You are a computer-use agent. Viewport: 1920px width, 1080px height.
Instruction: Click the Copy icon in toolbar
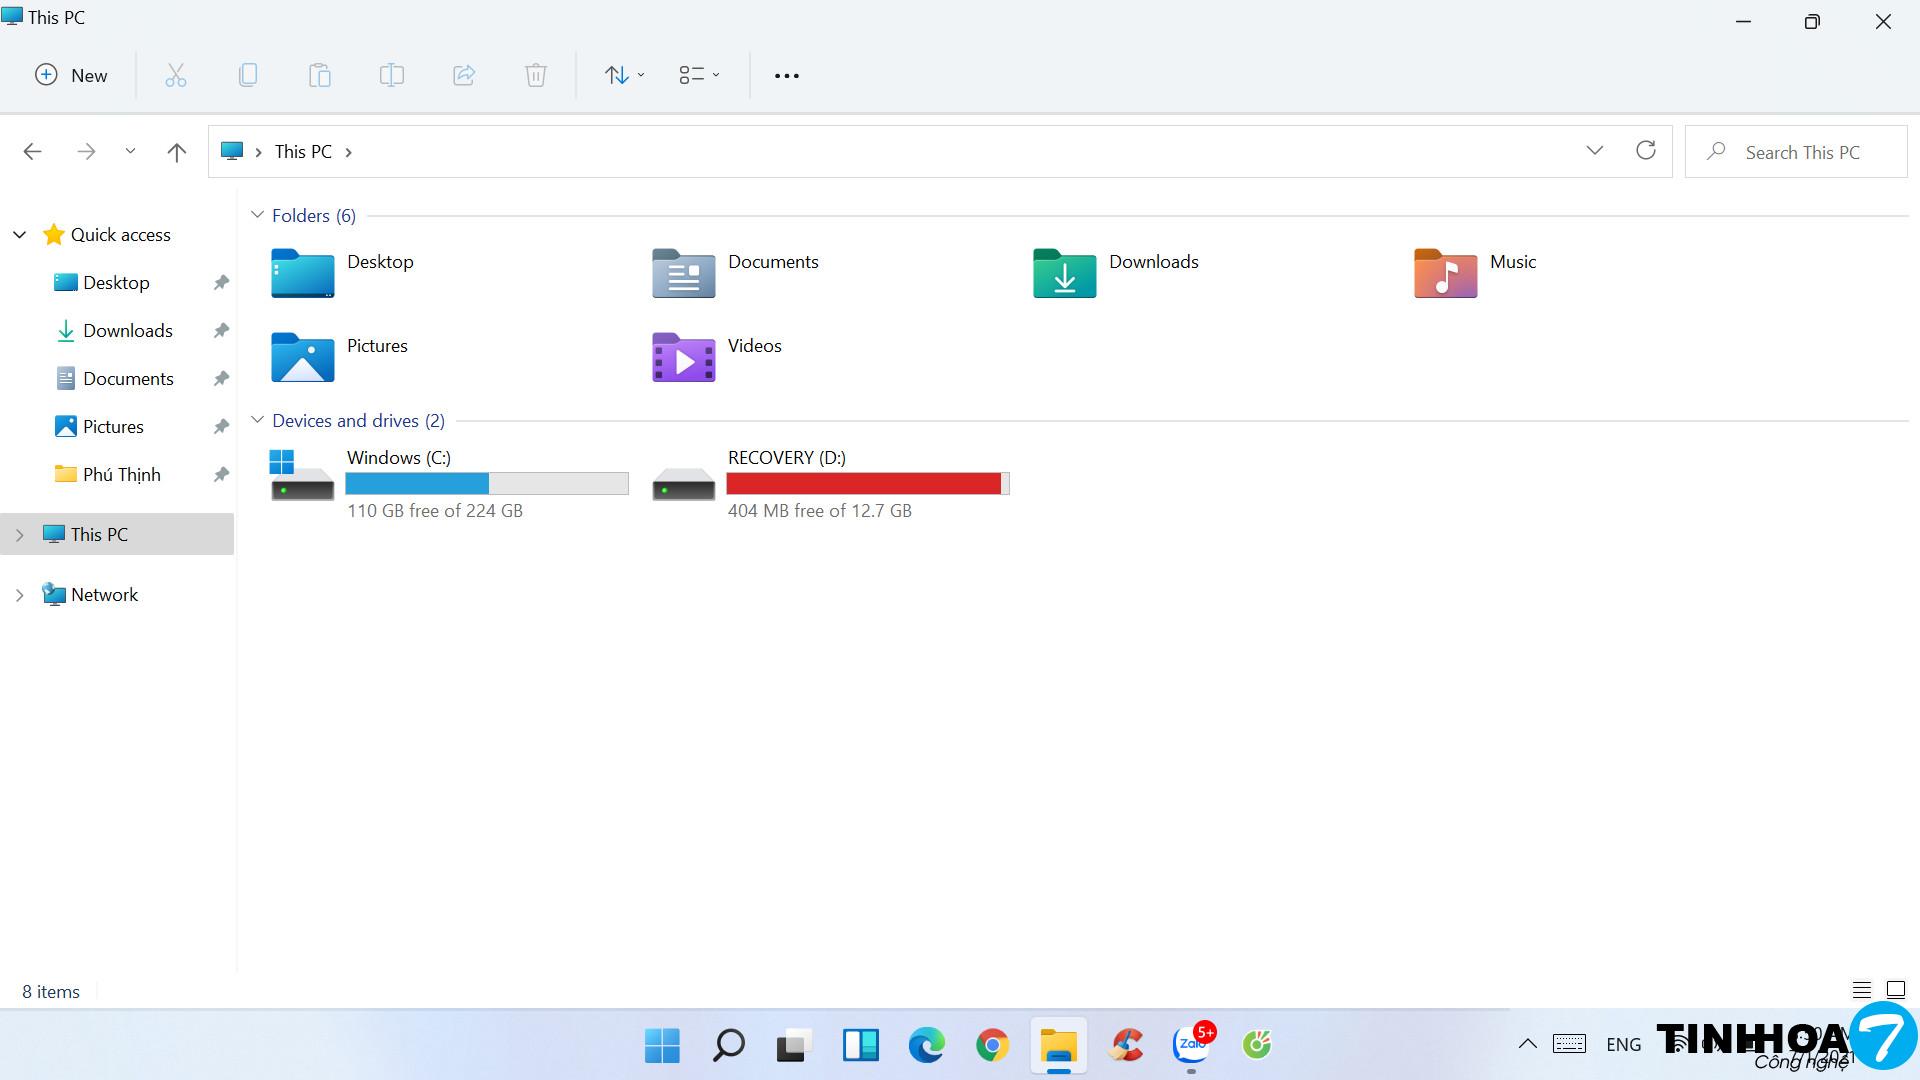coord(248,75)
